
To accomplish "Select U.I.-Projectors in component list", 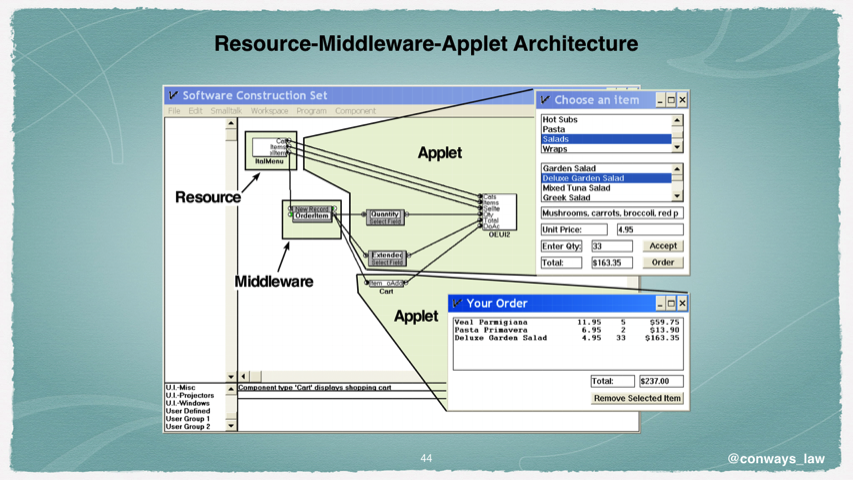I will (x=190, y=395).
